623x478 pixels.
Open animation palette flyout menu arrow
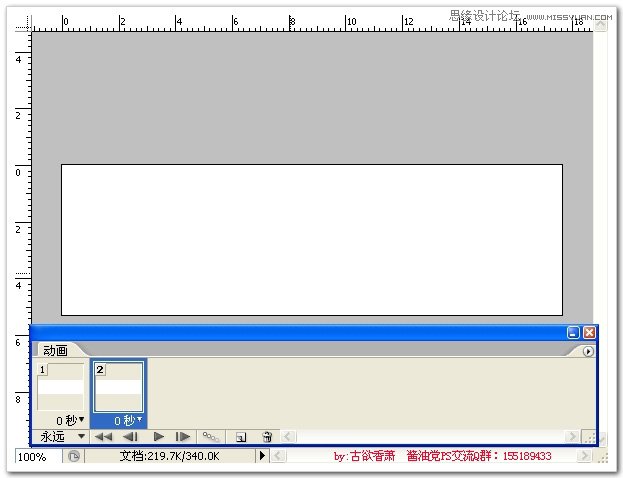click(588, 351)
